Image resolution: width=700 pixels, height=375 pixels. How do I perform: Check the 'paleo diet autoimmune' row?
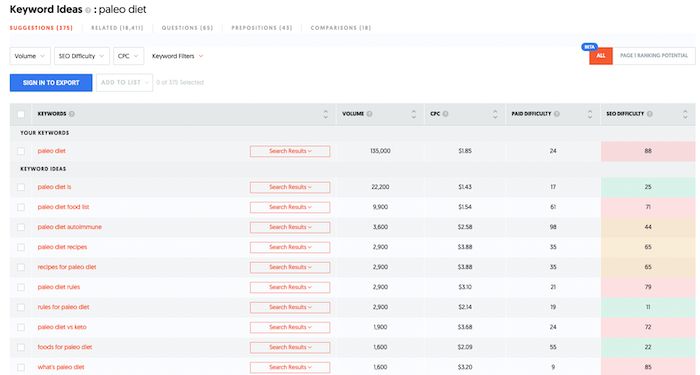point(21,227)
